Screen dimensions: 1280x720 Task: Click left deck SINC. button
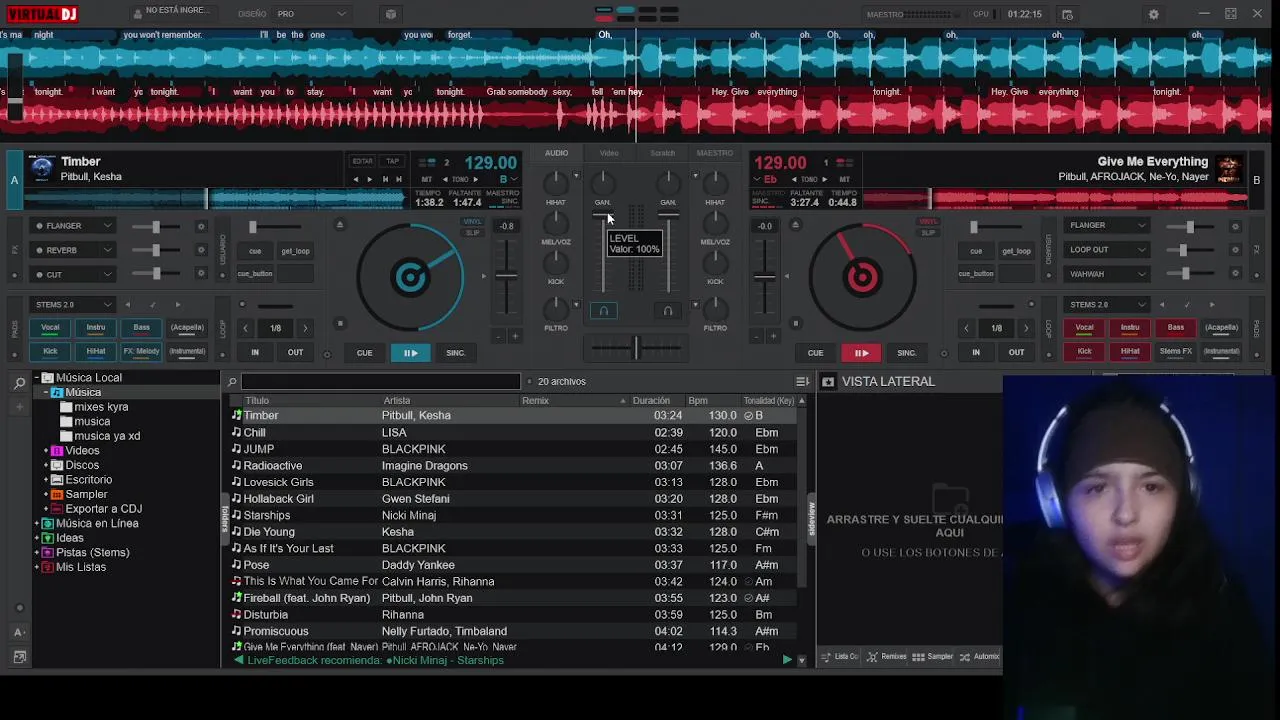[x=456, y=353]
